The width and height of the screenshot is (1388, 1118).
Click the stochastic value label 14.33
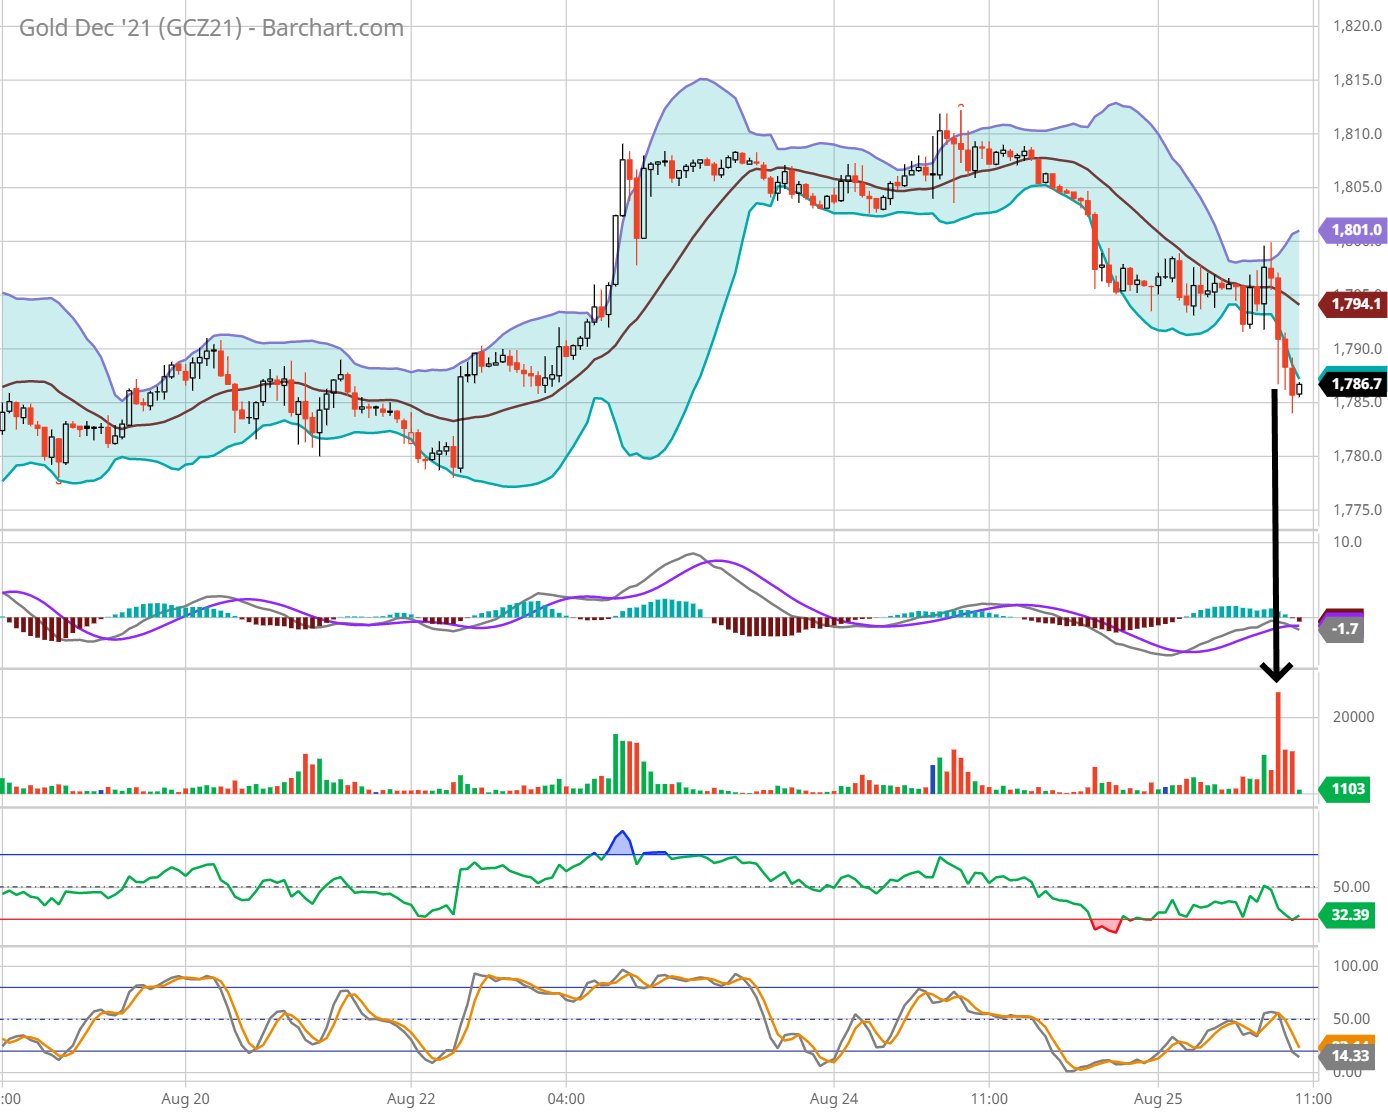1348,1056
